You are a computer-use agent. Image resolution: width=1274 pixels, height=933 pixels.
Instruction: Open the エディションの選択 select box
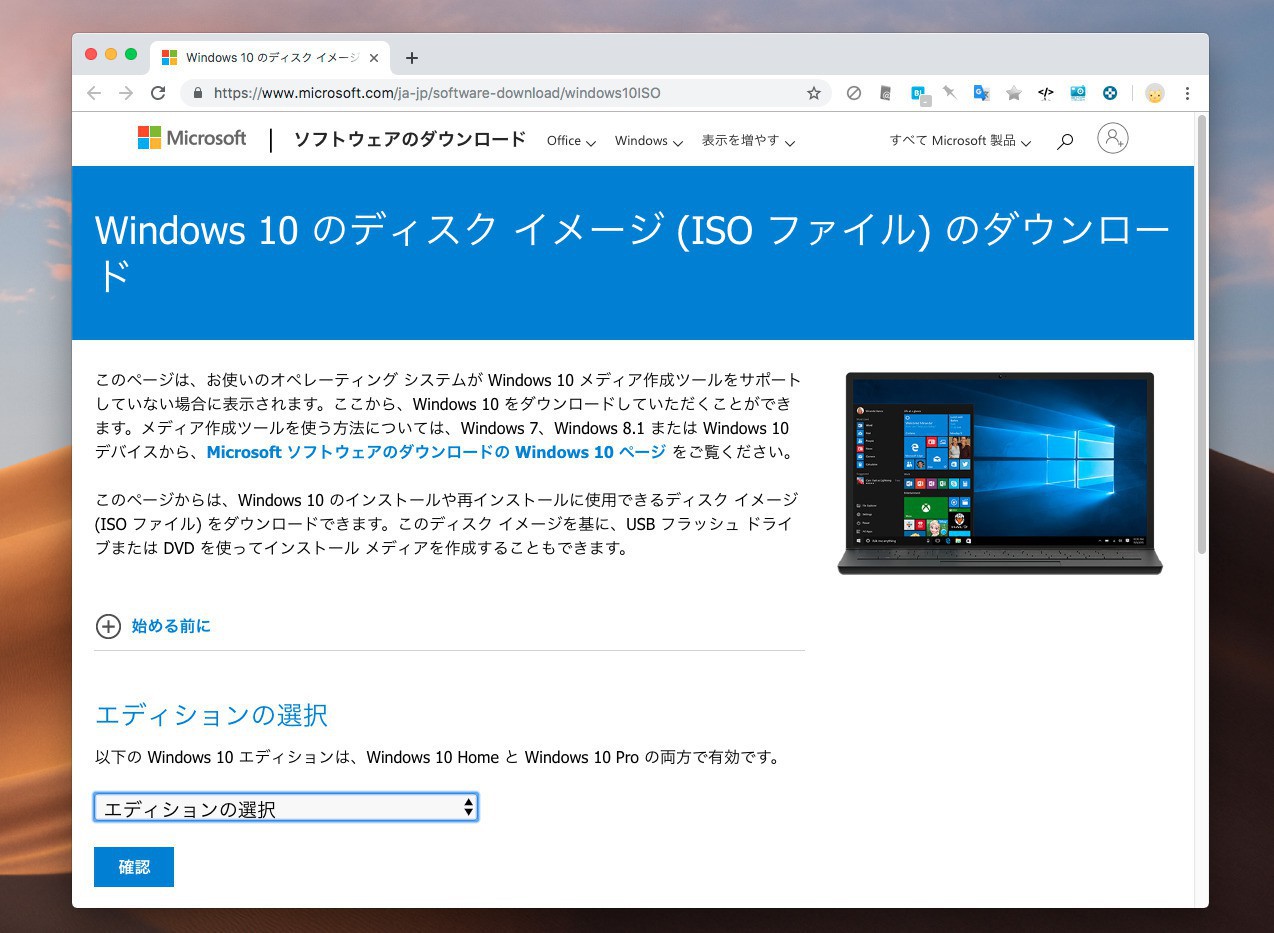(x=286, y=808)
